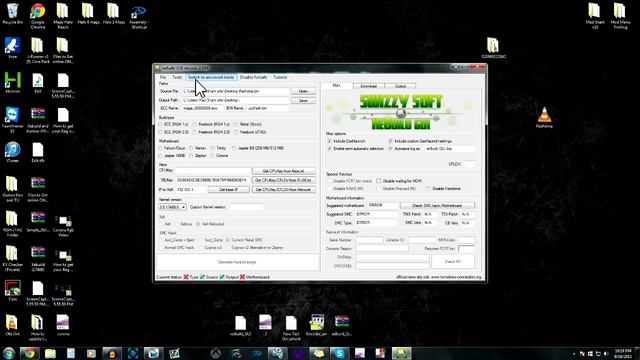
Task: Open the Tutorial menu
Action: pos(280,77)
